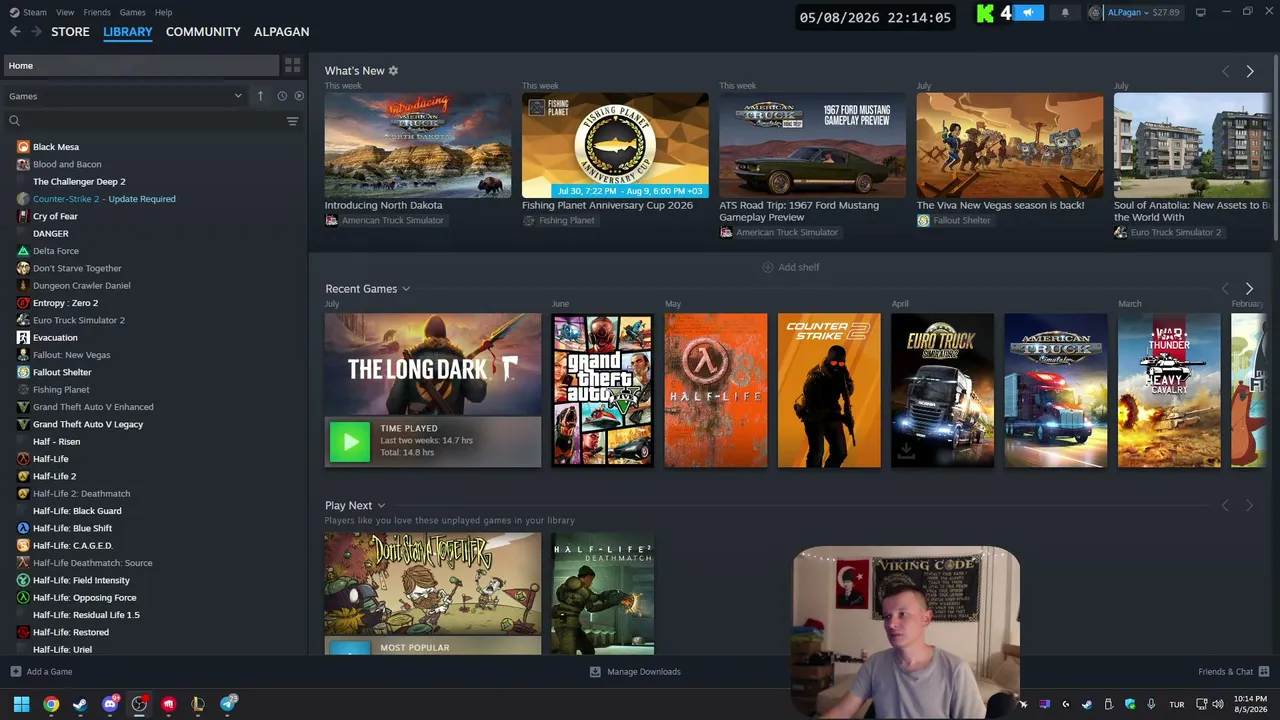Enter Big Picture mode via monitor icon
This screenshot has height=720, width=1280.
tap(1200, 12)
